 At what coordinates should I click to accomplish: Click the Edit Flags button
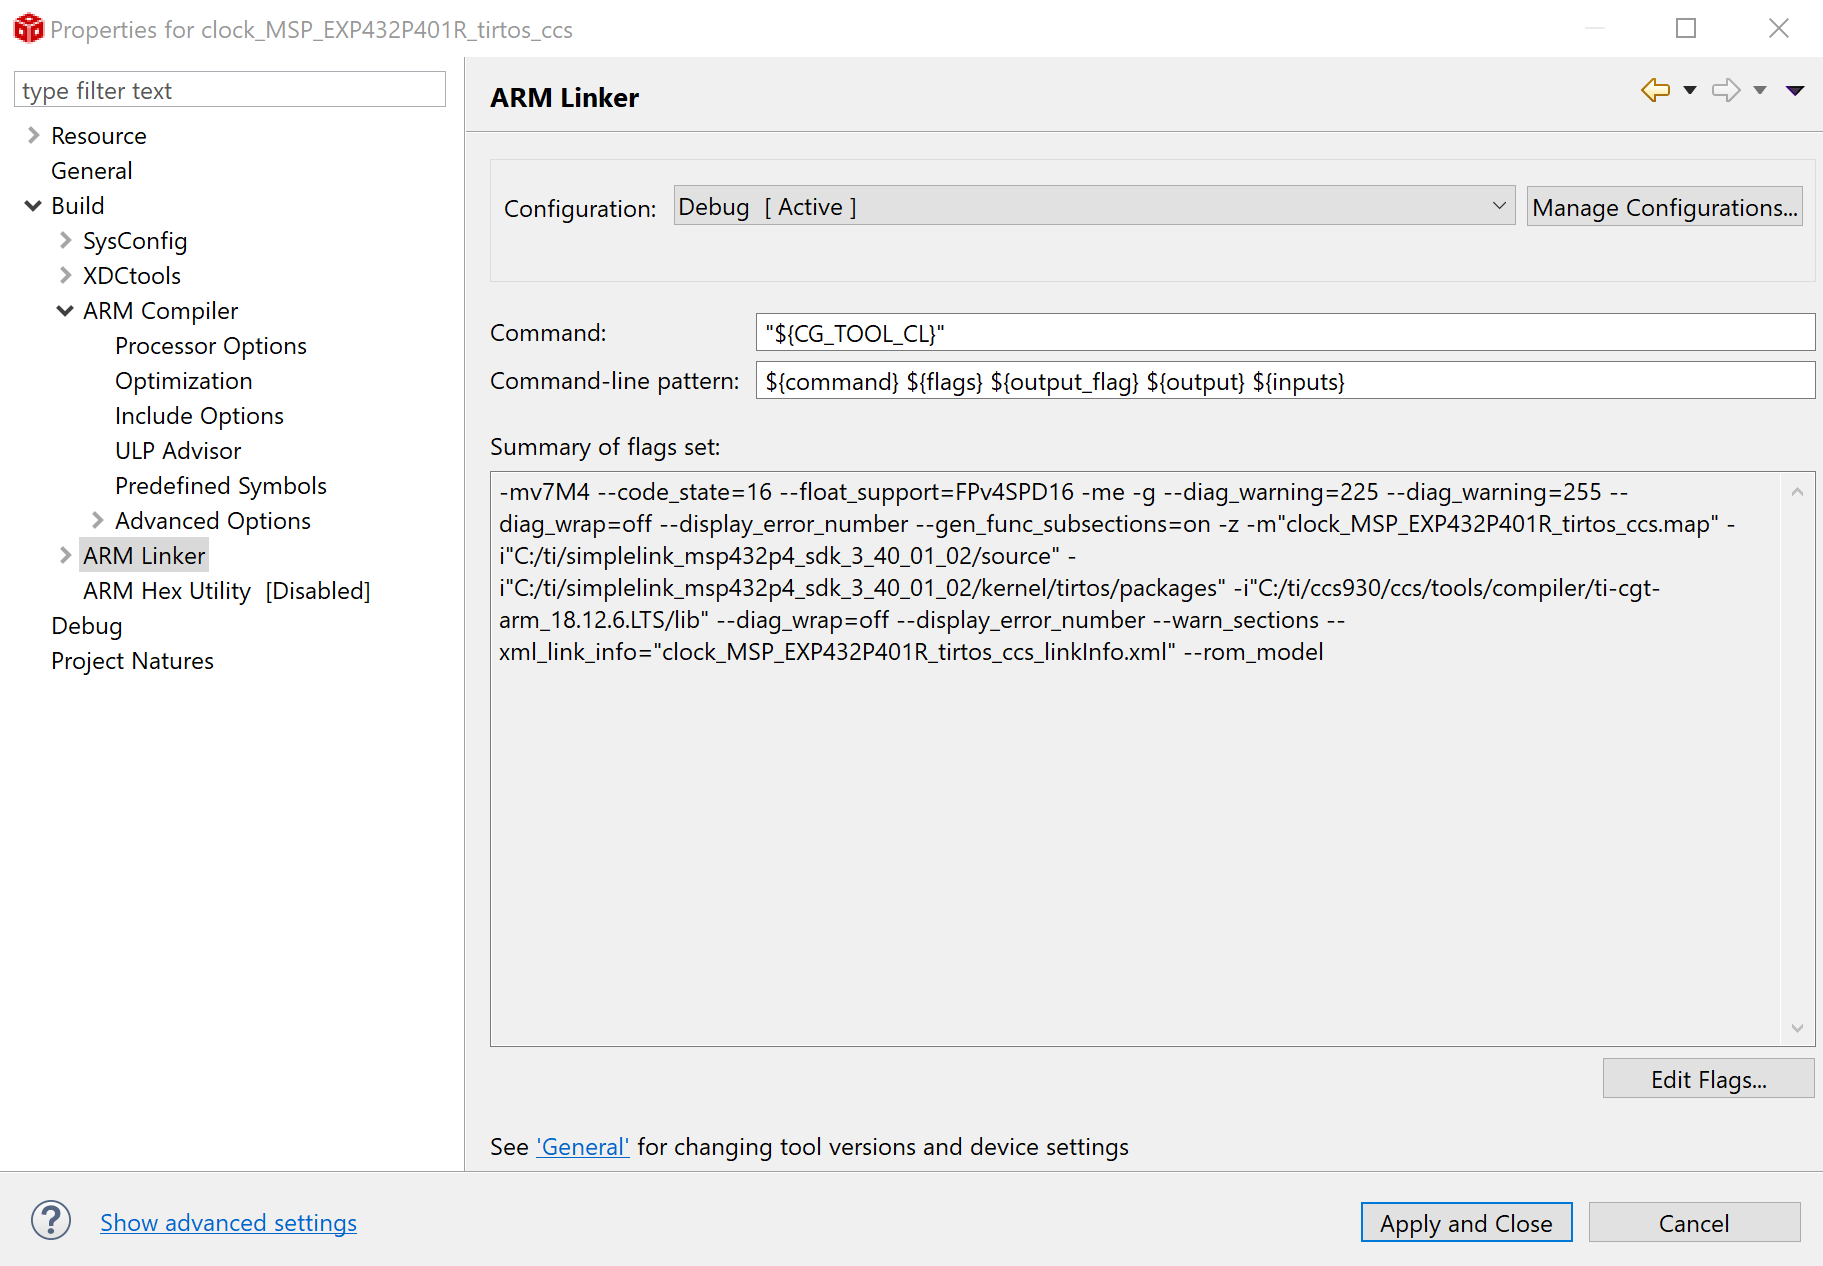(1708, 1078)
